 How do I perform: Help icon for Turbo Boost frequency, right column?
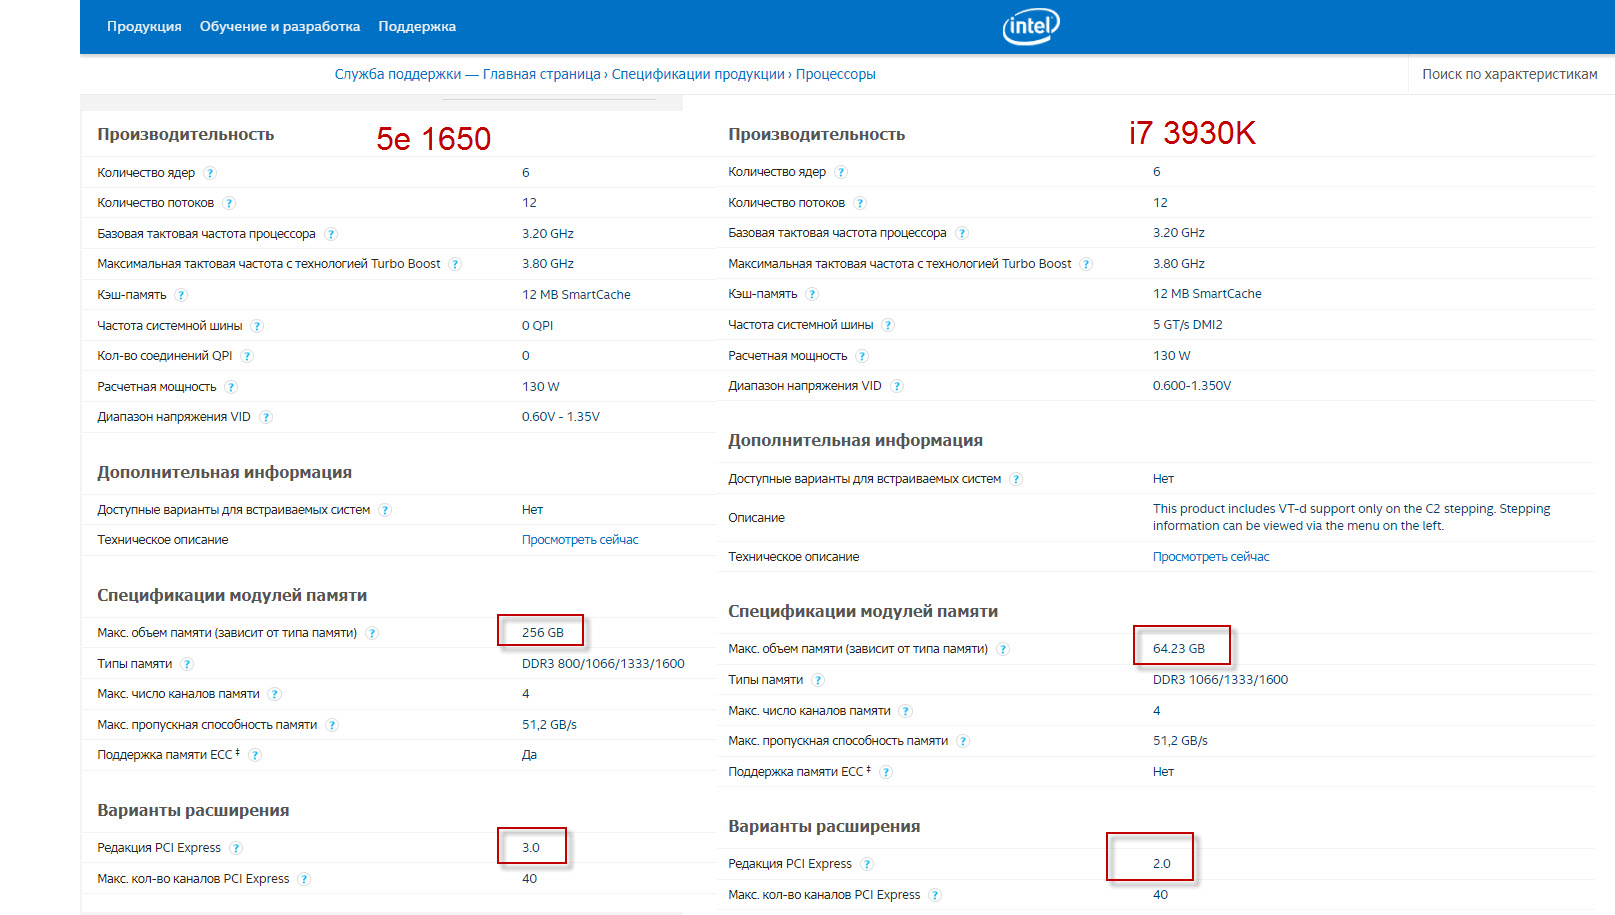pyautogui.click(x=1086, y=264)
